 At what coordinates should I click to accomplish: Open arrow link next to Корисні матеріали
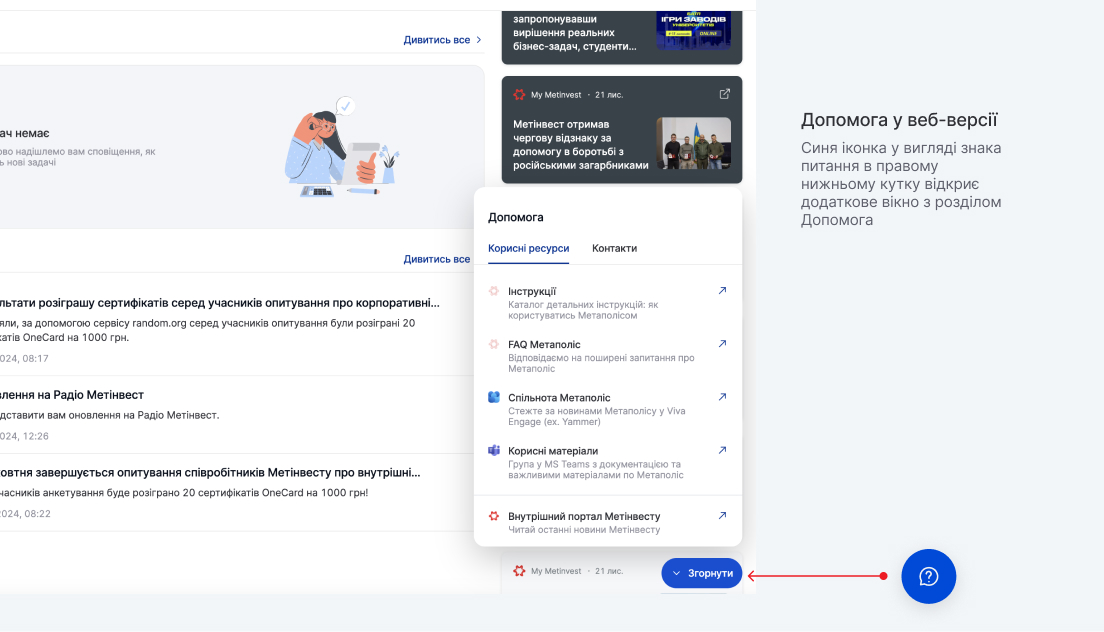tap(722, 450)
